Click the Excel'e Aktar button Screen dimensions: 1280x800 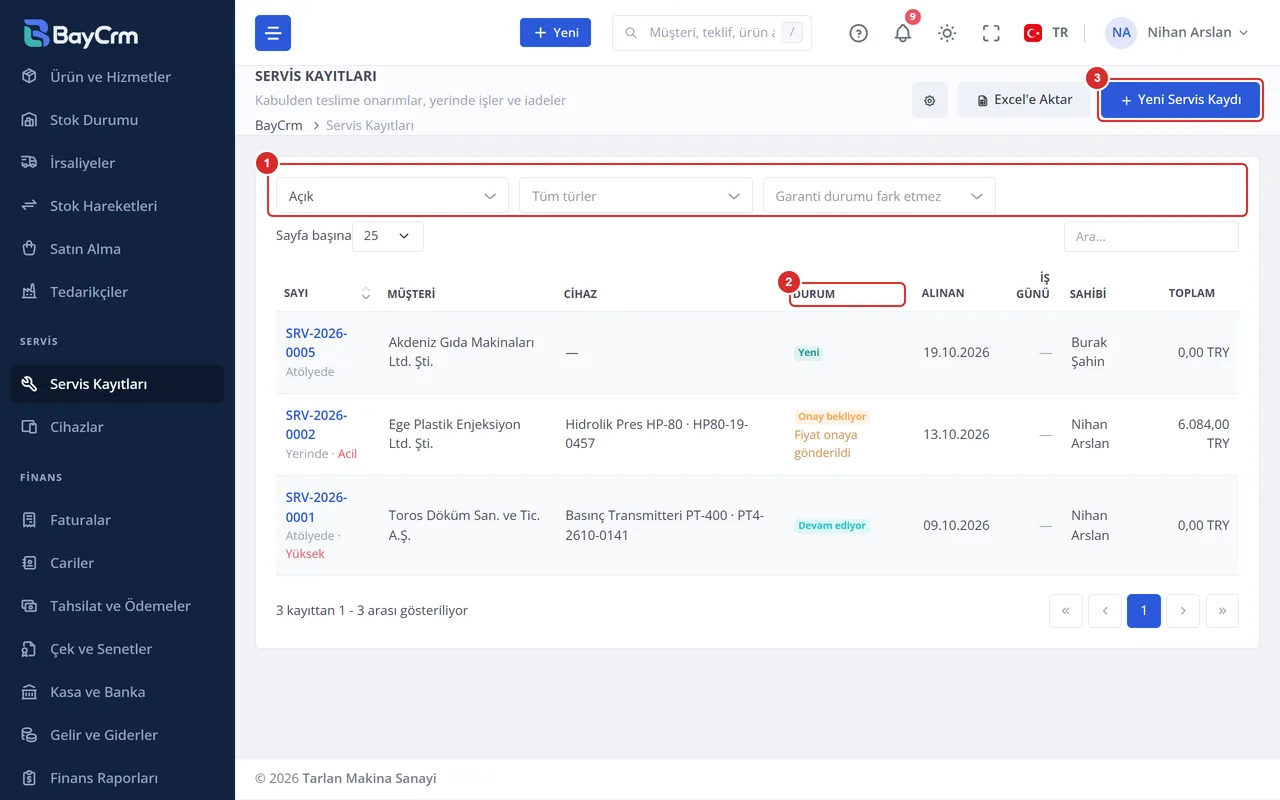[x=1024, y=100]
